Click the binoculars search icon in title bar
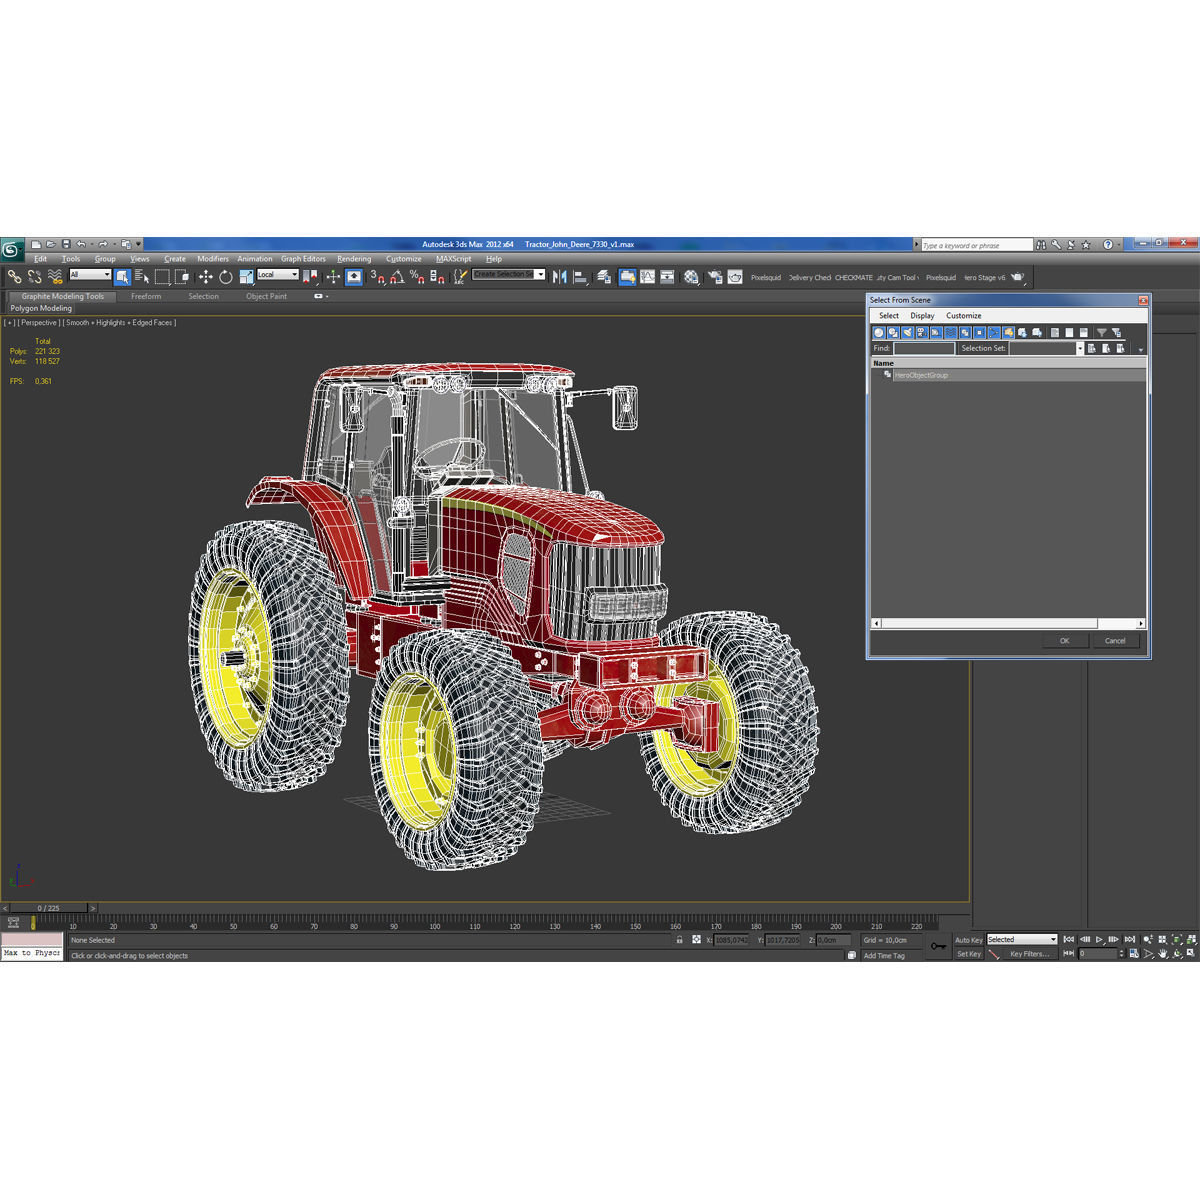 tap(1041, 245)
